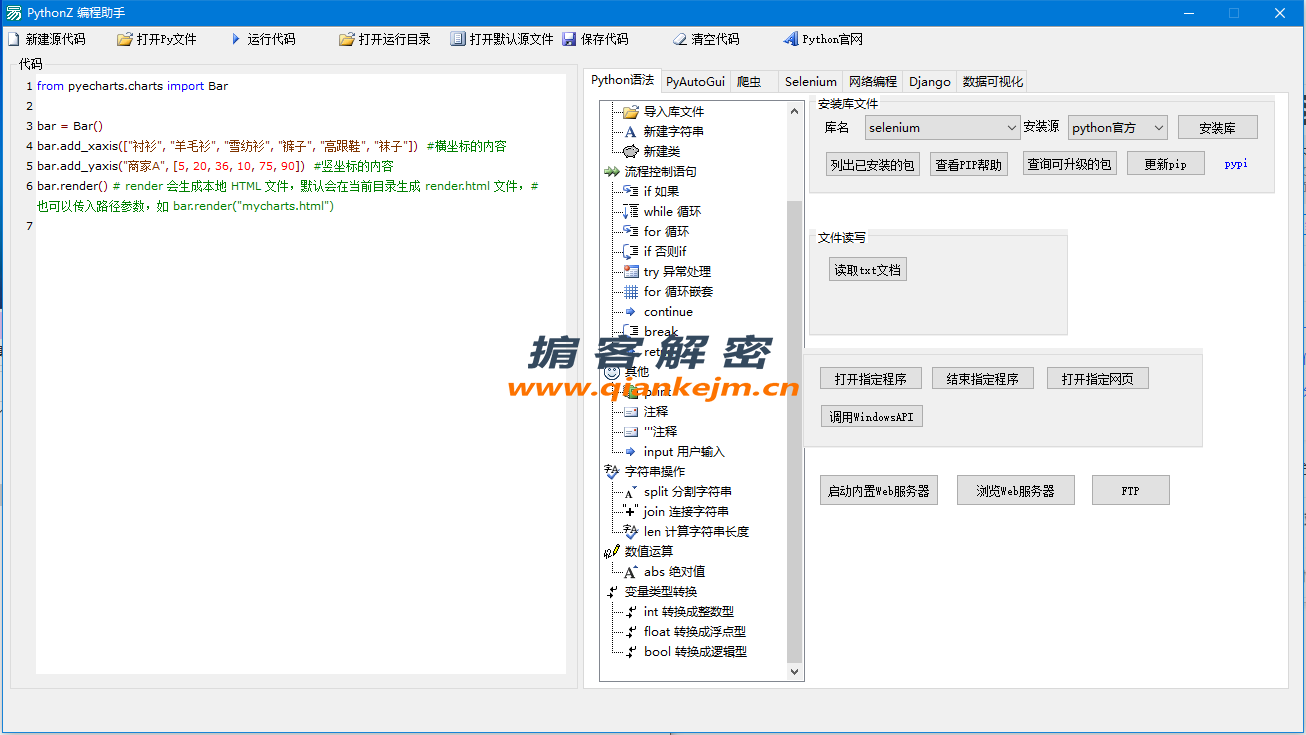Switch to the Django tab
The image size is (1306, 735).
point(930,82)
